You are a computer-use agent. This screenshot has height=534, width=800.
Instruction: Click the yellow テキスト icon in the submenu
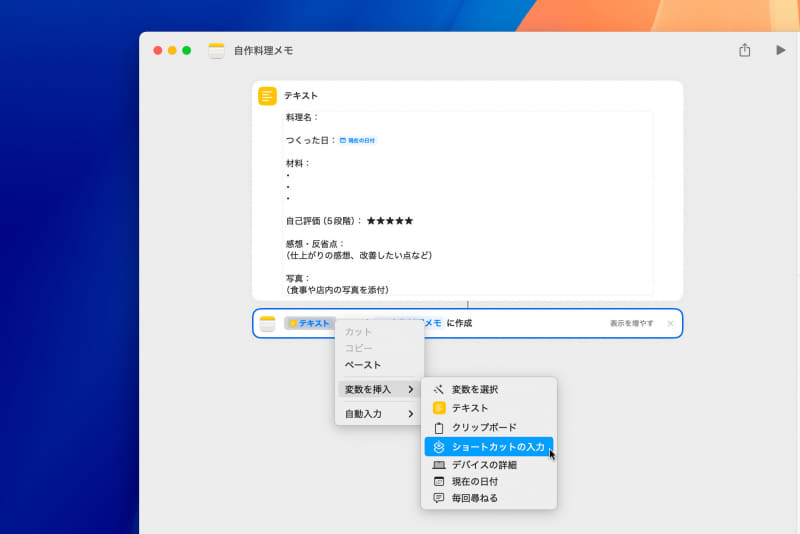pos(439,408)
